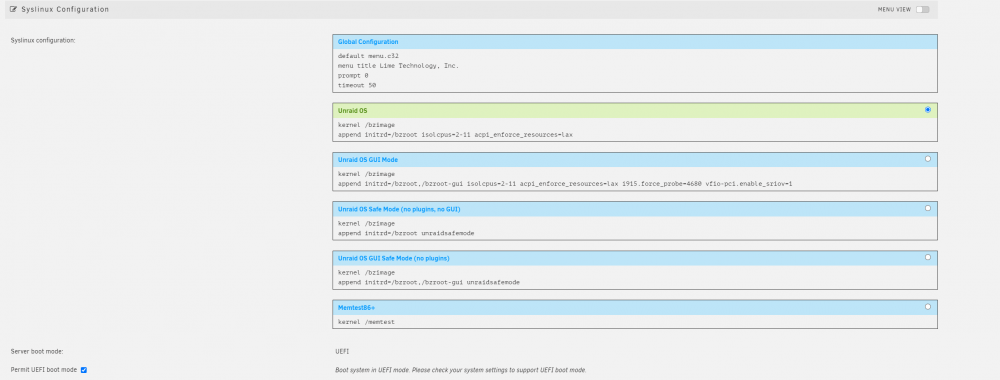Click Unraid OS GUI Safe Mode (no plugins) header

(393, 258)
